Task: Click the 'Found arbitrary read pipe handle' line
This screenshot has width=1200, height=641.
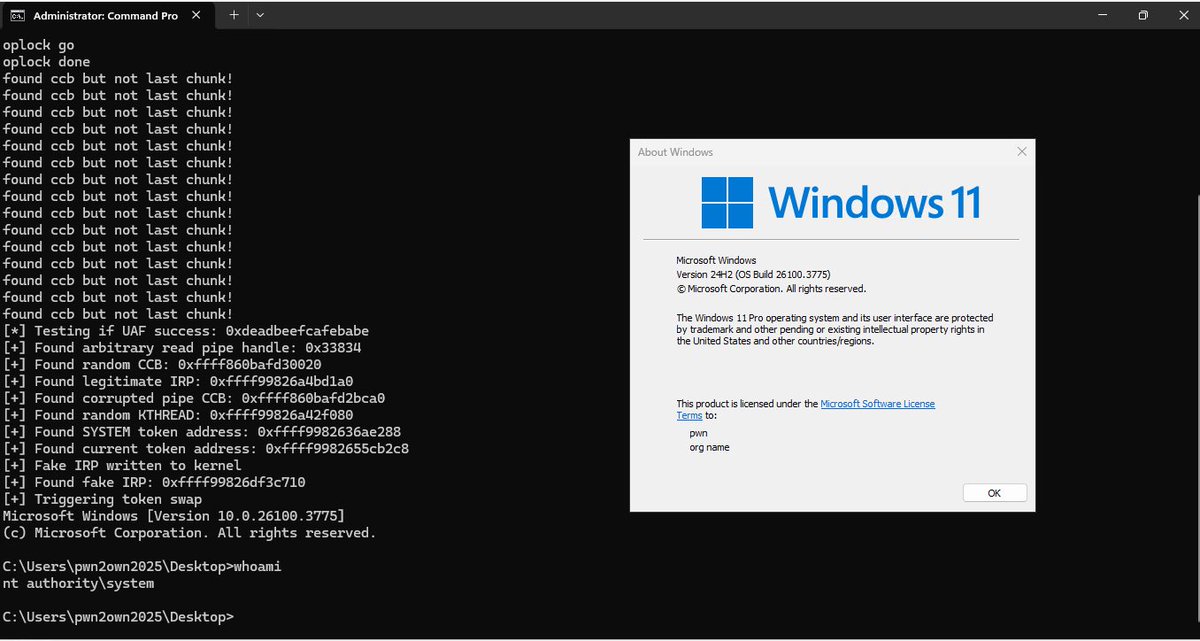Action: pos(182,348)
